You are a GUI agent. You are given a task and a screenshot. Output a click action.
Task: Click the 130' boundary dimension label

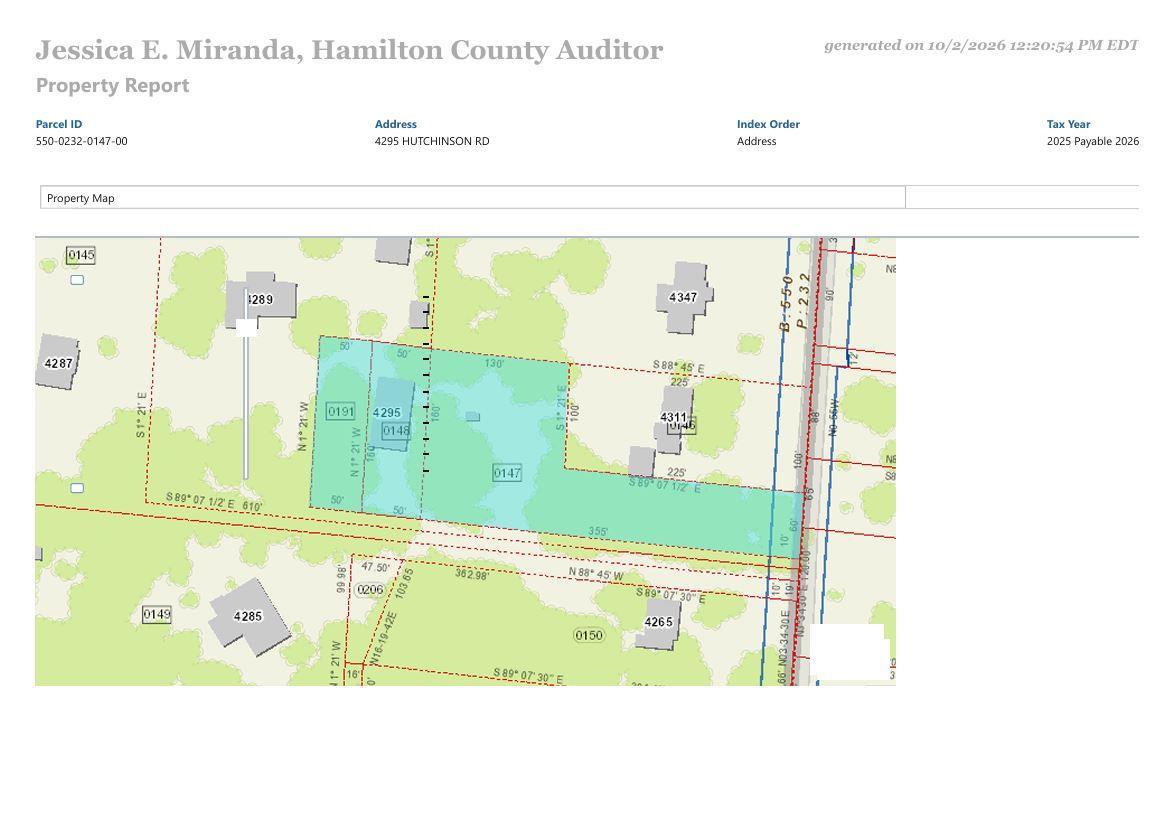pyautogui.click(x=494, y=364)
